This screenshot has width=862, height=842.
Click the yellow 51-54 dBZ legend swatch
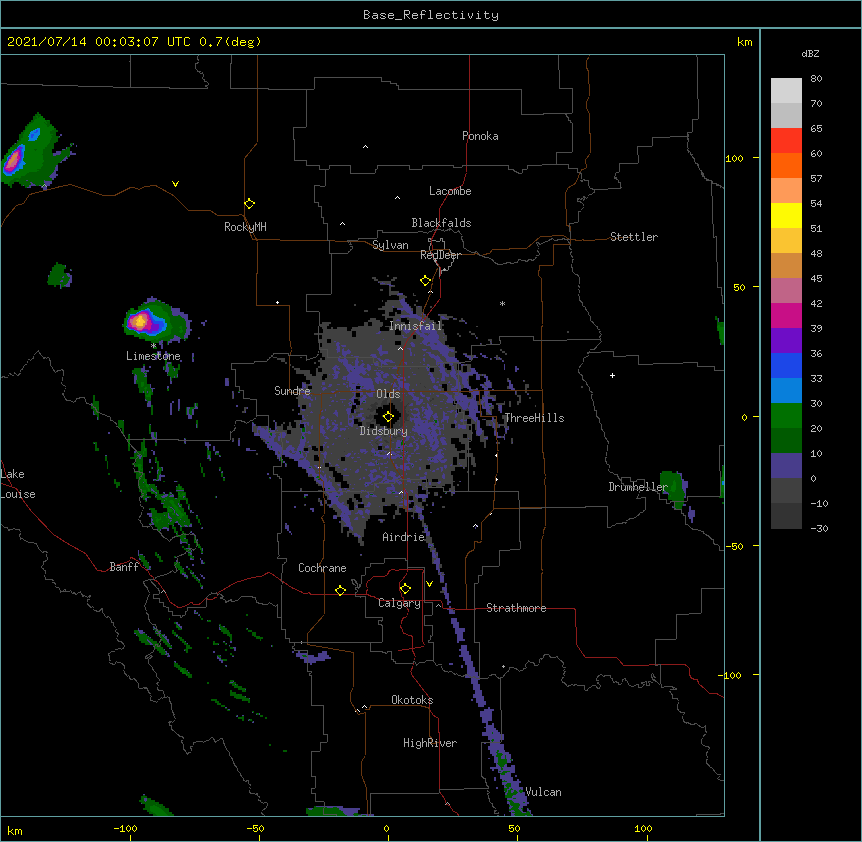click(x=786, y=215)
